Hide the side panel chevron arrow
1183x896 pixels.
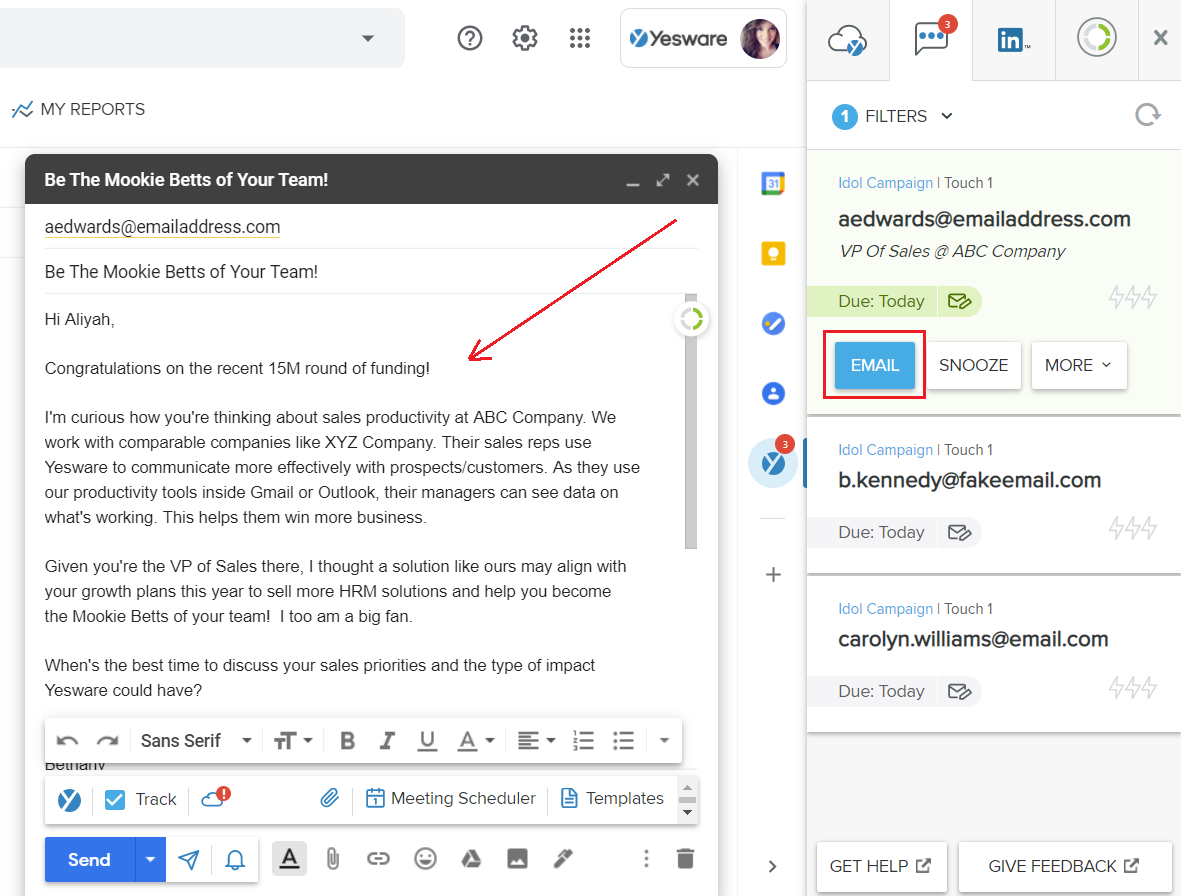pyautogui.click(x=773, y=867)
